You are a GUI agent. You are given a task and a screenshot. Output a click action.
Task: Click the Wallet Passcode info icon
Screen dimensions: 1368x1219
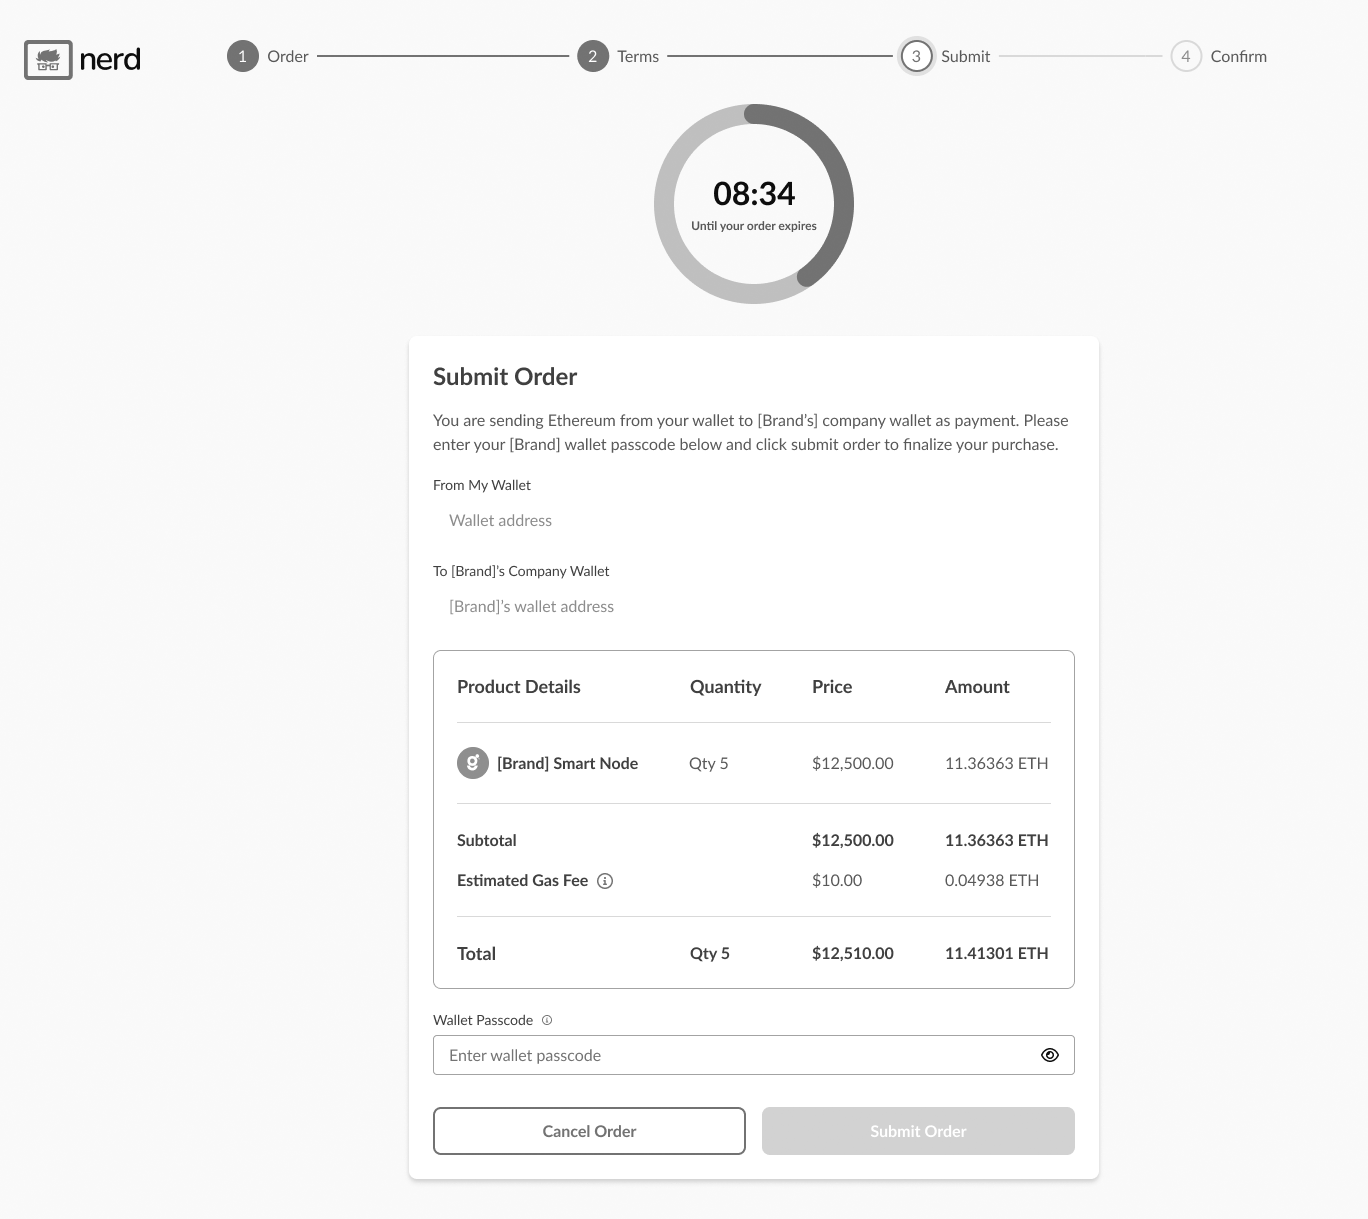point(547,1020)
